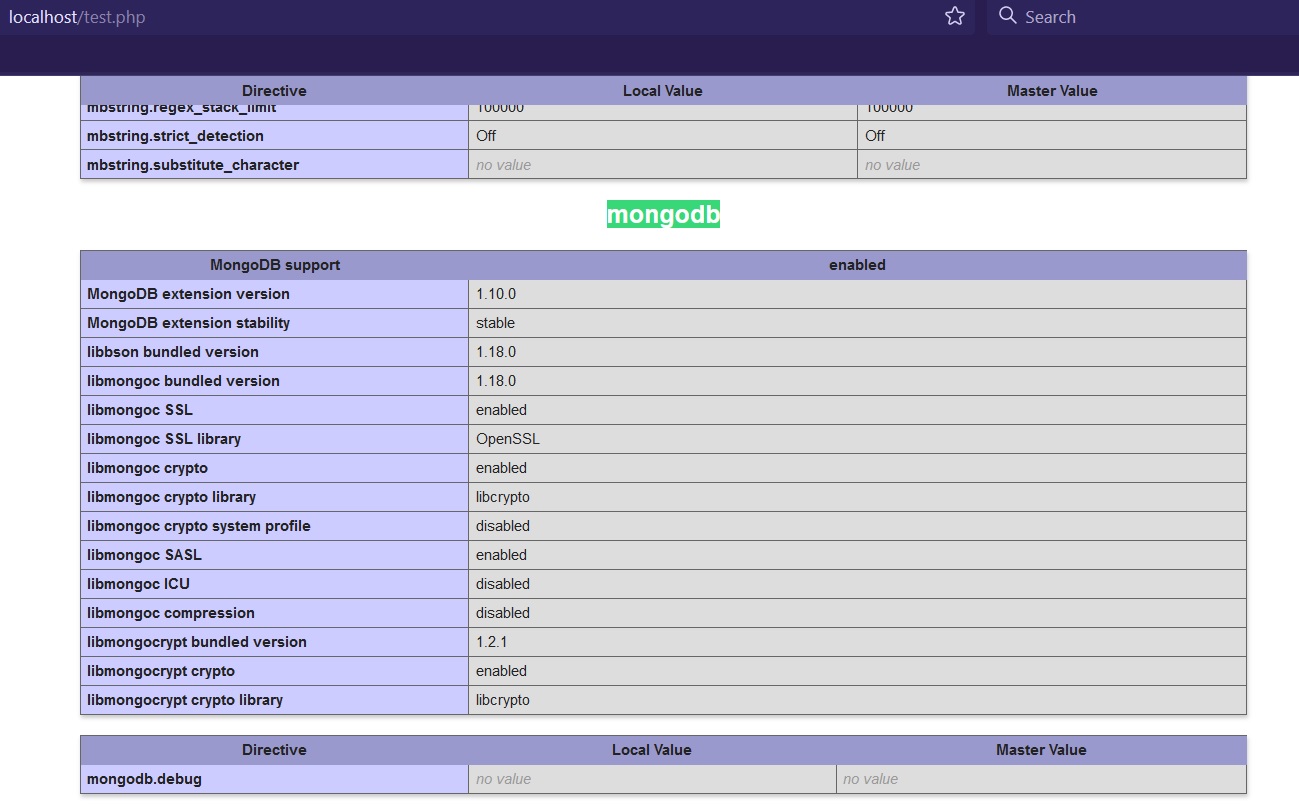Select 'libmongoc crypto system profile' label
The height and width of the screenshot is (810, 1299).
point(199,526)
